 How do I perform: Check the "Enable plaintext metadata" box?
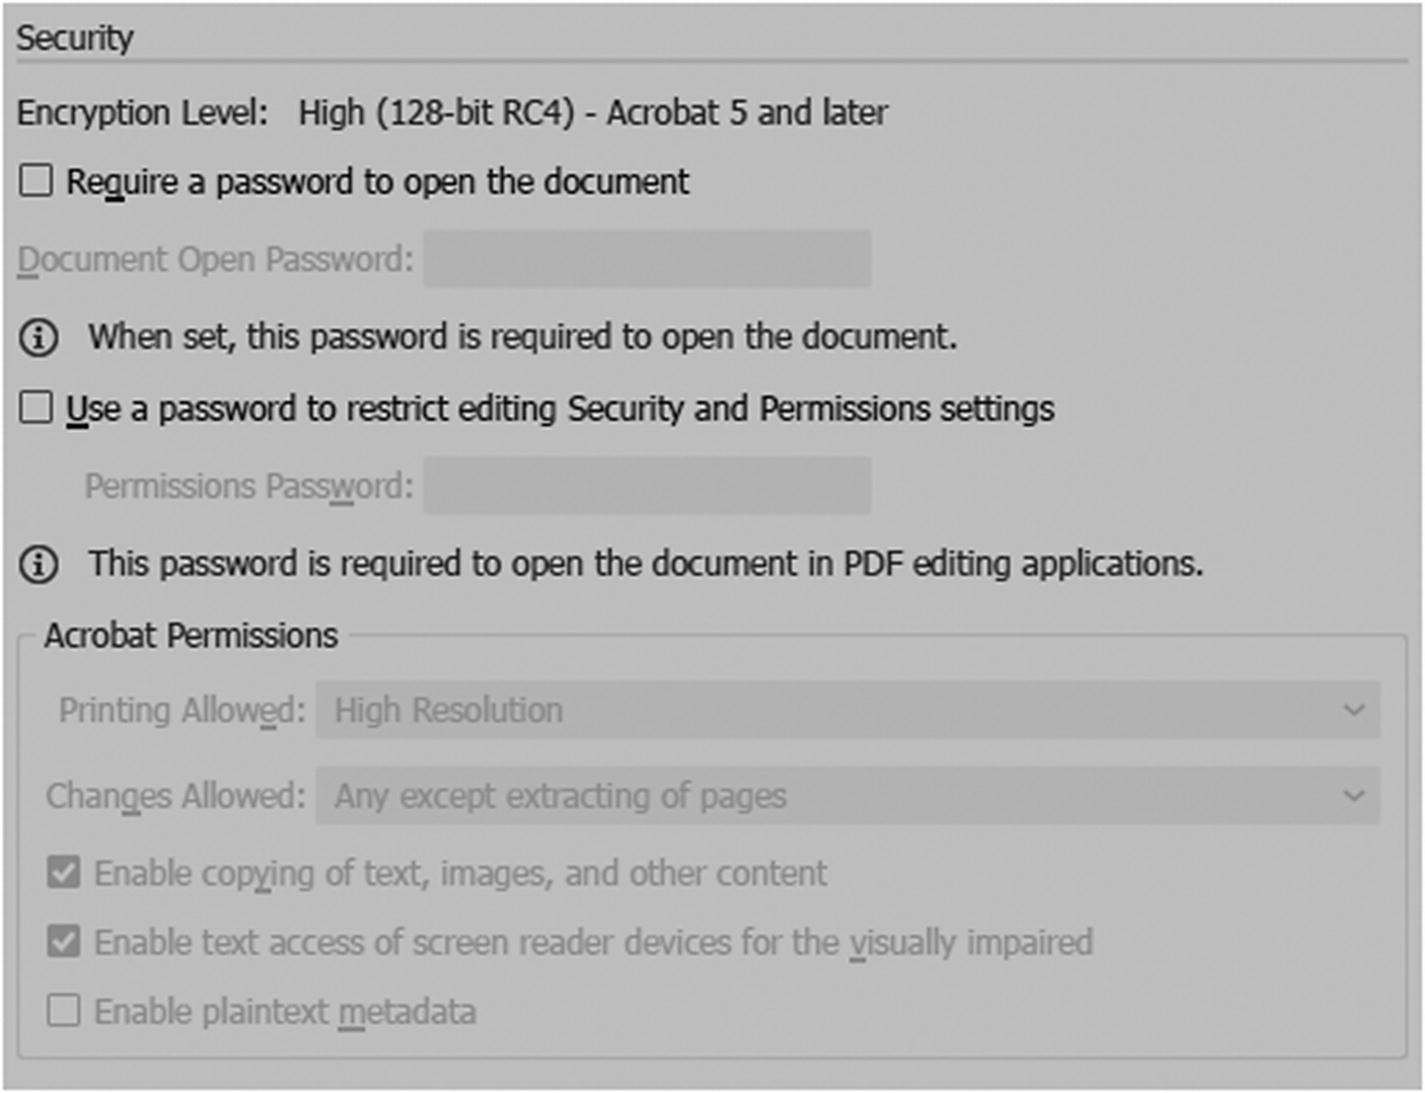click(64, 1011)
